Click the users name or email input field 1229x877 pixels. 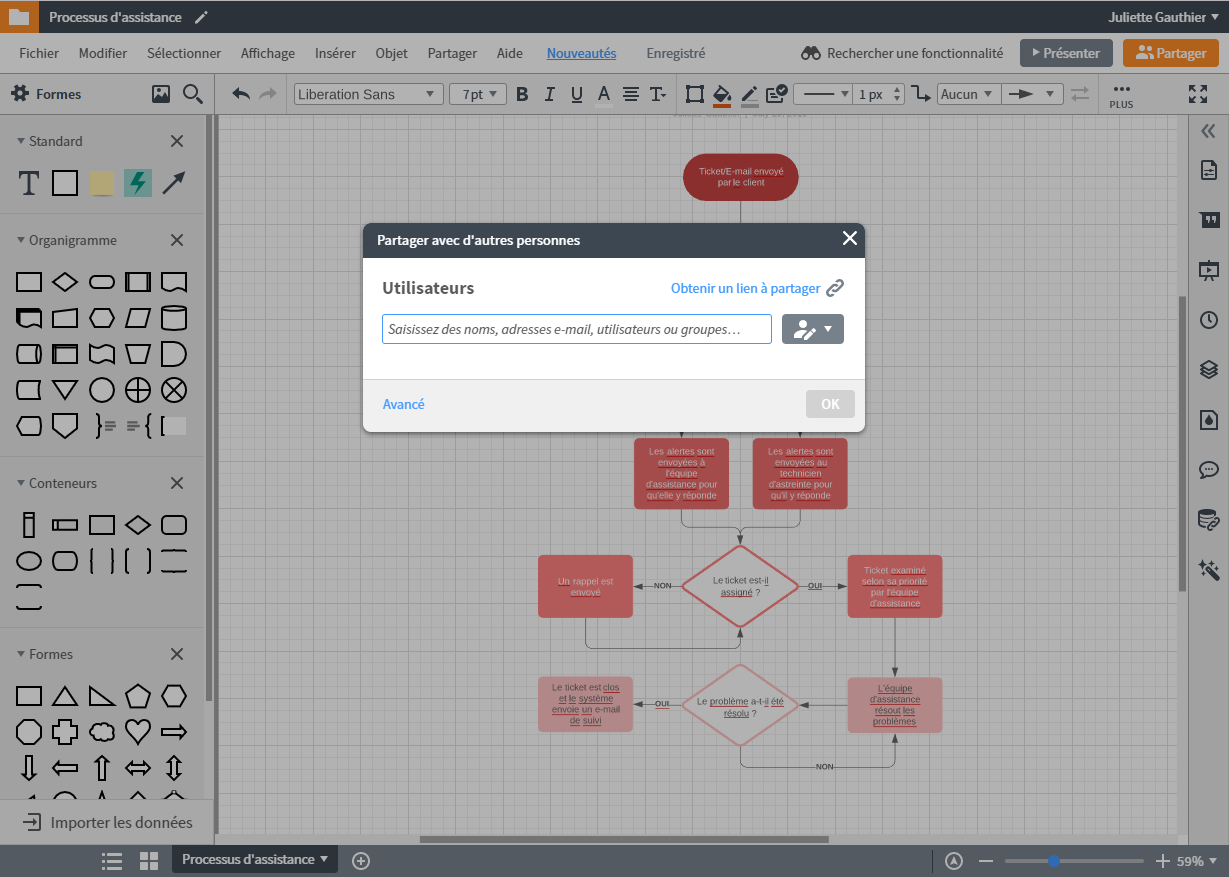pyautogui.click(x=576, y=329)
